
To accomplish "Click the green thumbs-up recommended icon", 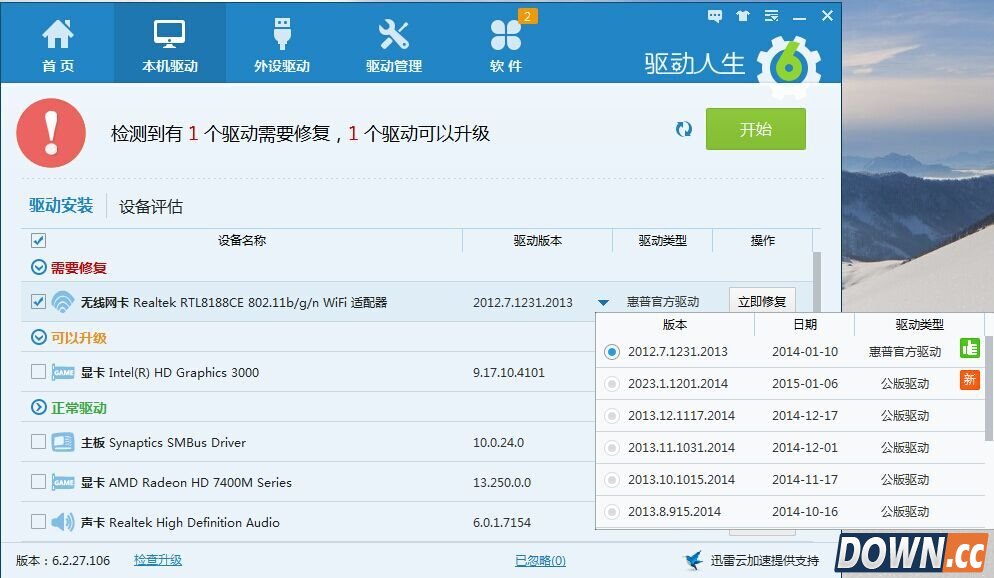I will (969, 348).
